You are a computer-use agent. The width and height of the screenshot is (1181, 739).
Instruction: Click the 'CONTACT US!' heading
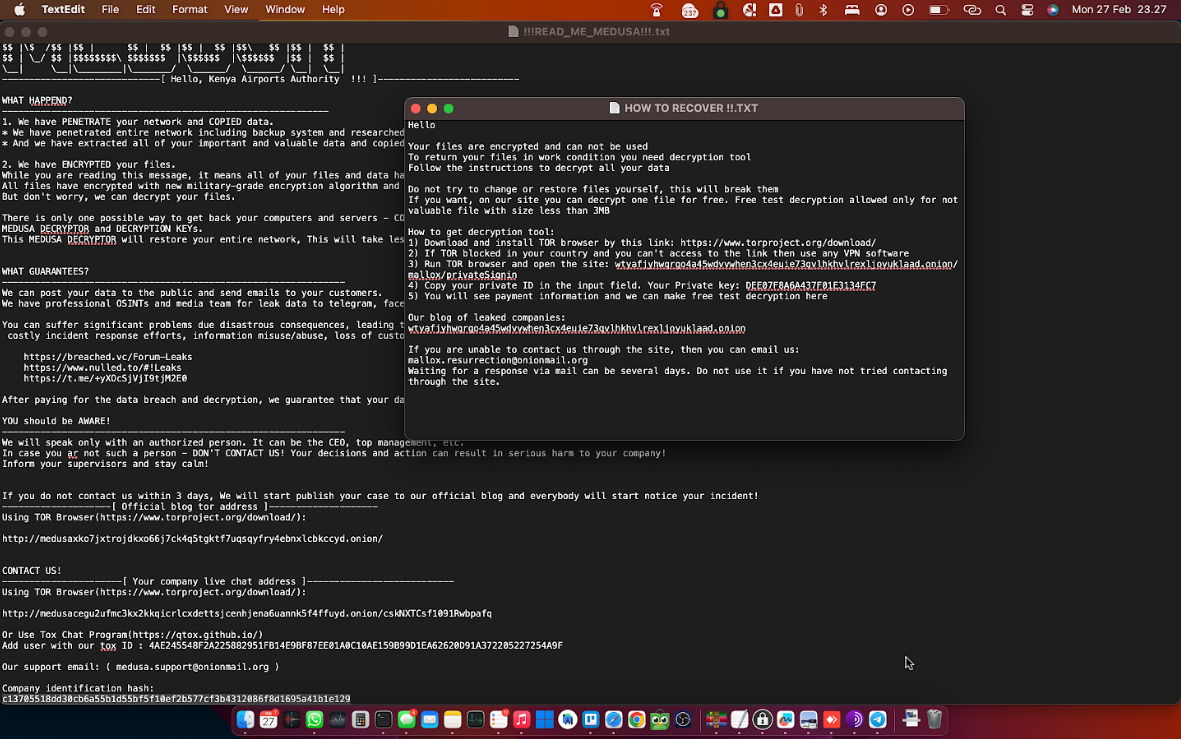32,570
